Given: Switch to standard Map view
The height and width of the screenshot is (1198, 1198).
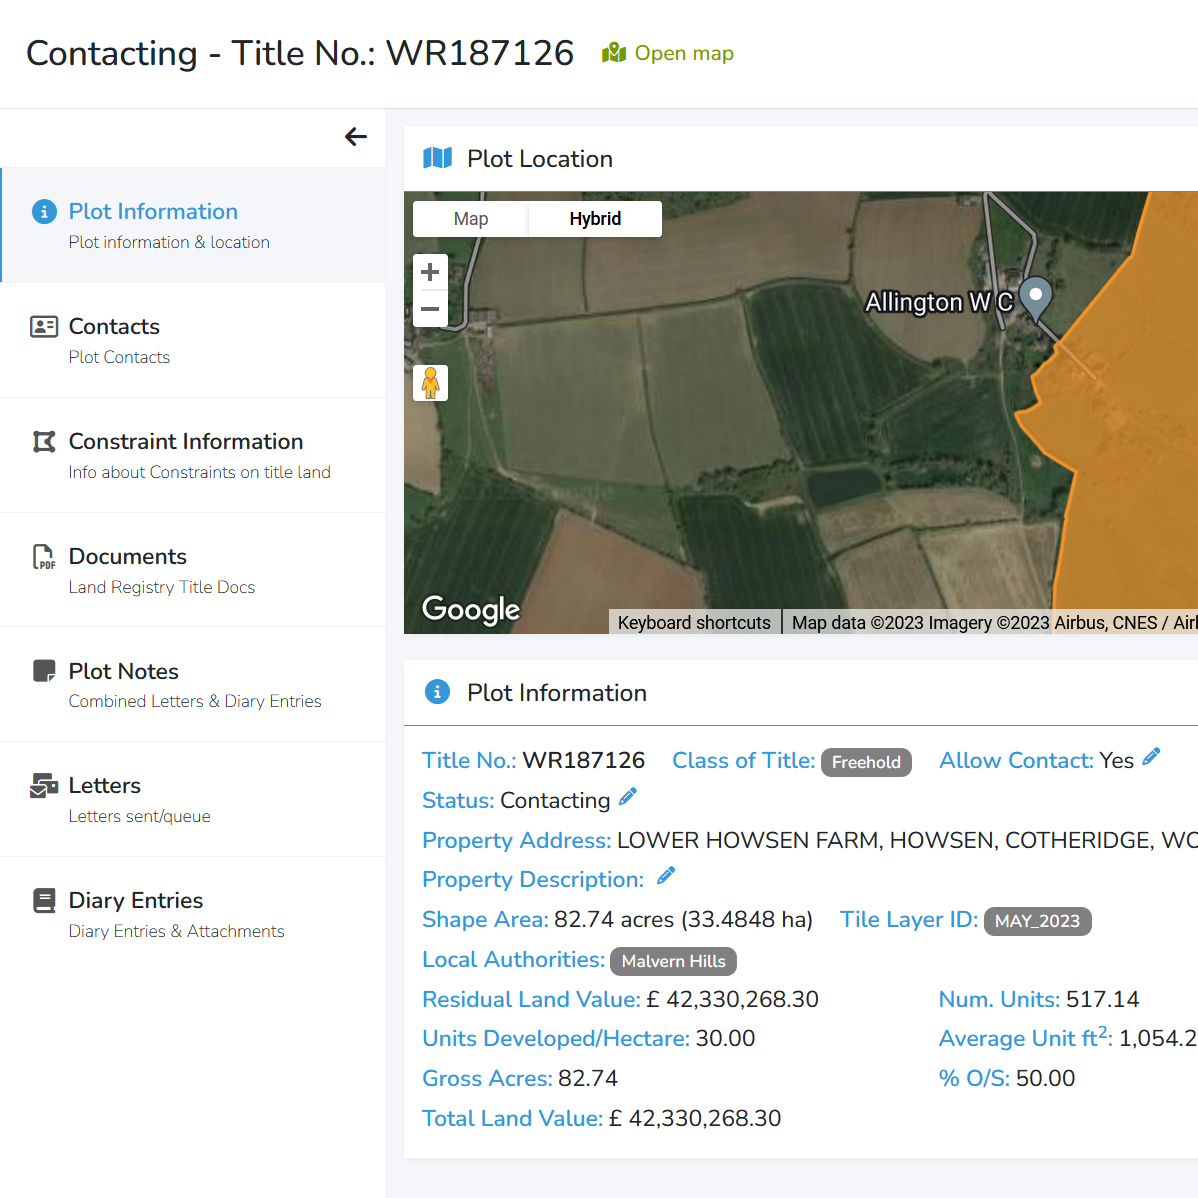Looking at the screenshot, I should 470,218.
